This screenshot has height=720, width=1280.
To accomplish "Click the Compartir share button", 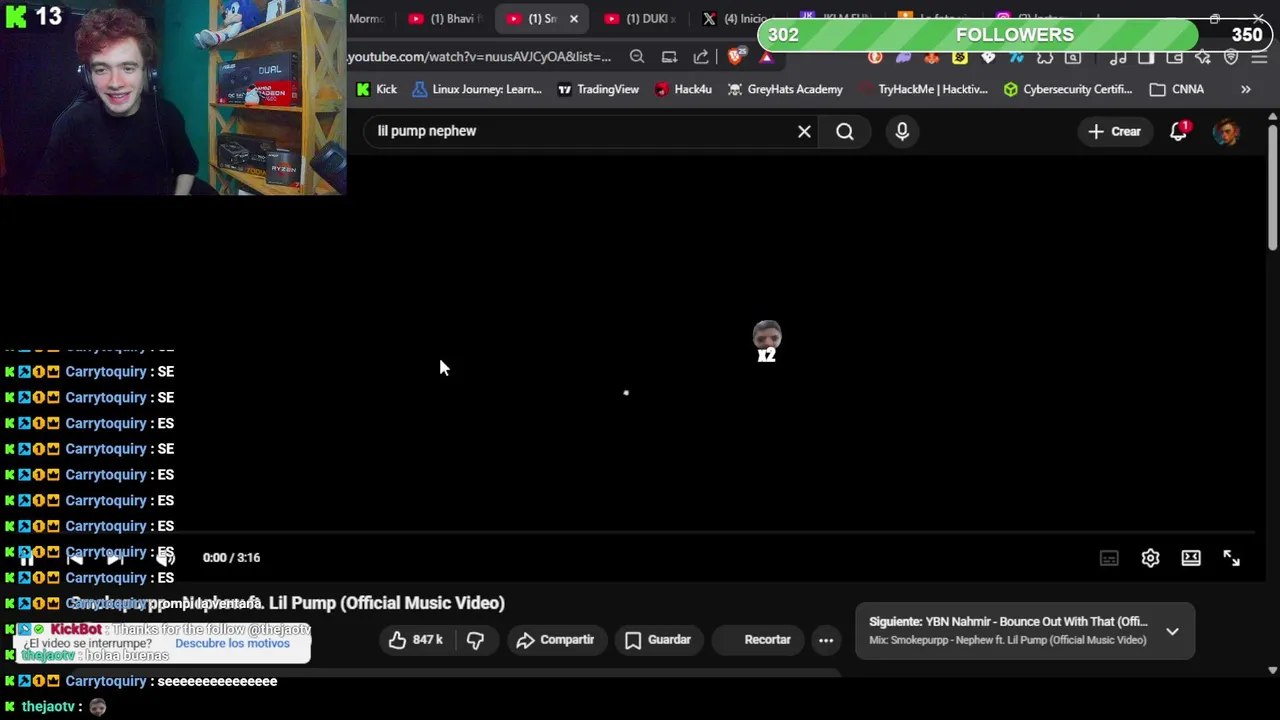I will click(x=555, y=640).
